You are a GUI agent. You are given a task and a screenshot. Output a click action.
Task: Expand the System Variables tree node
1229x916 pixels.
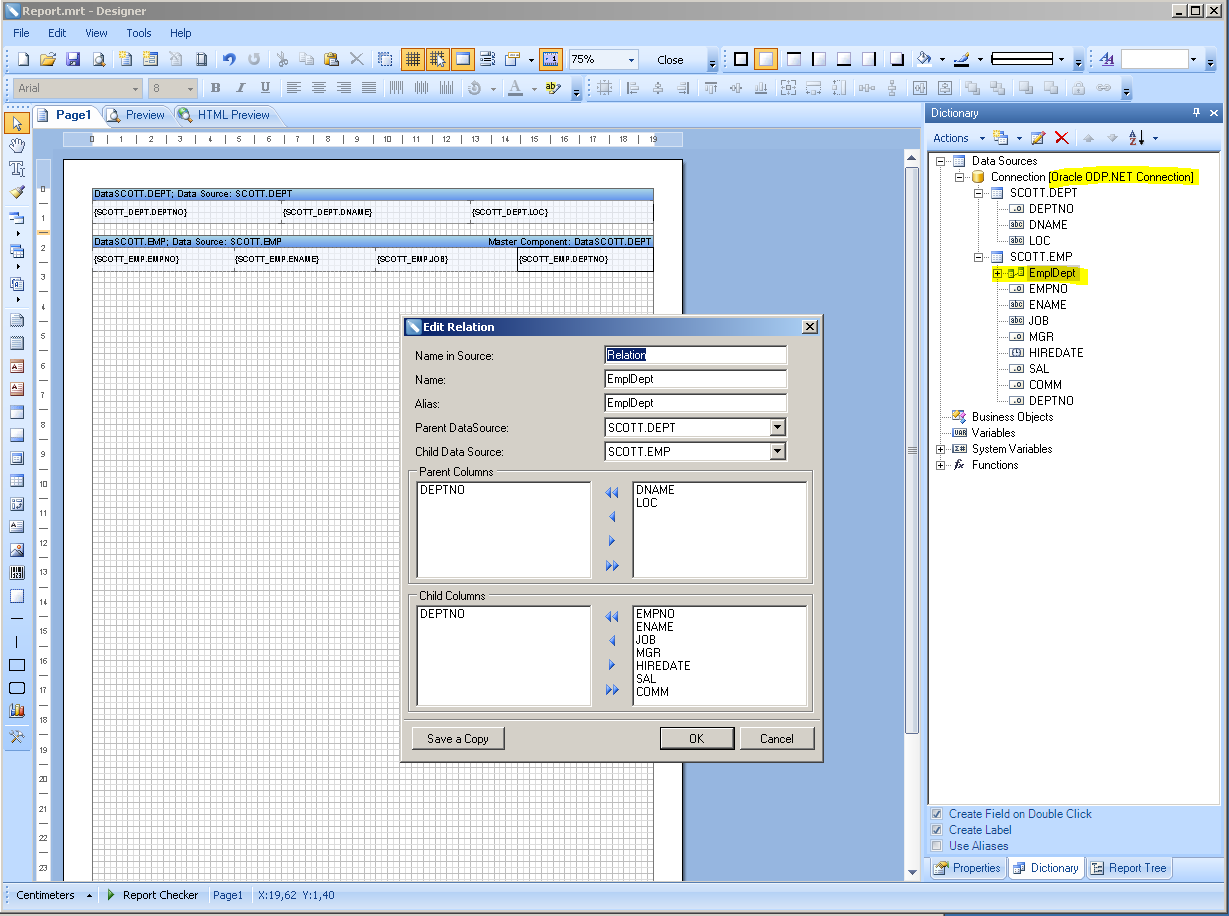coord(940,449)
